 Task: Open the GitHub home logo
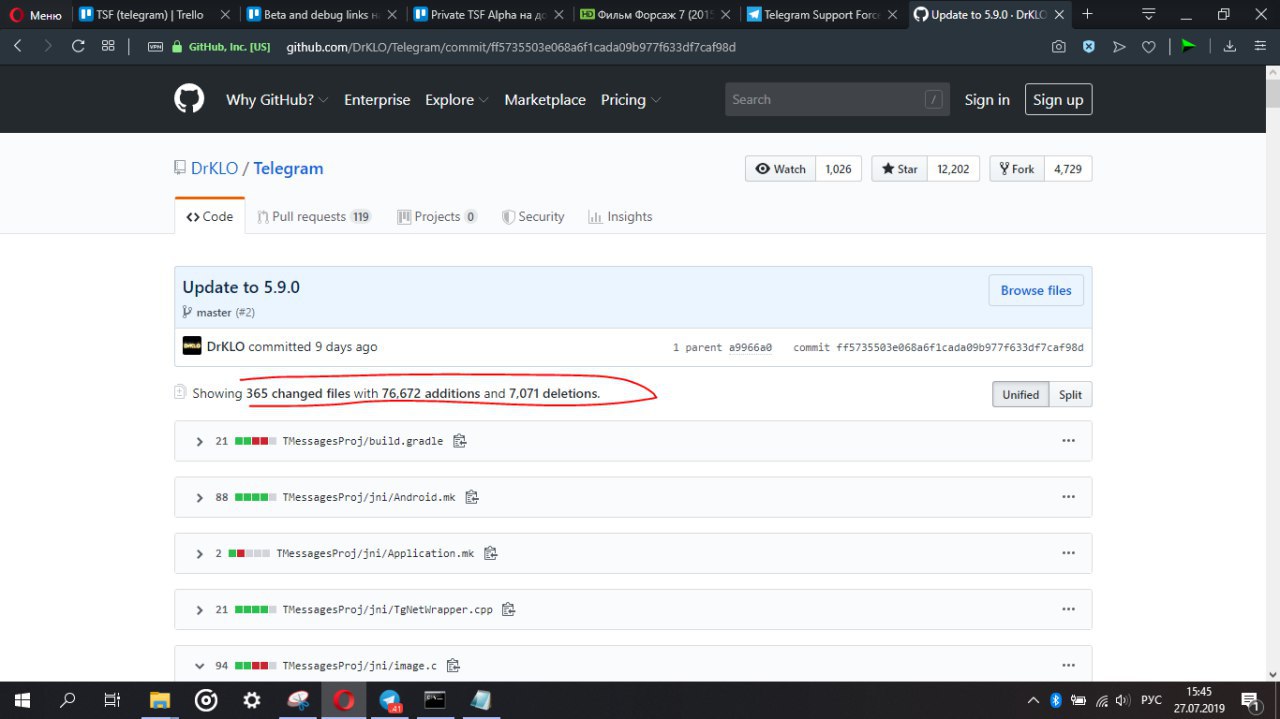[x=189, y=99]
